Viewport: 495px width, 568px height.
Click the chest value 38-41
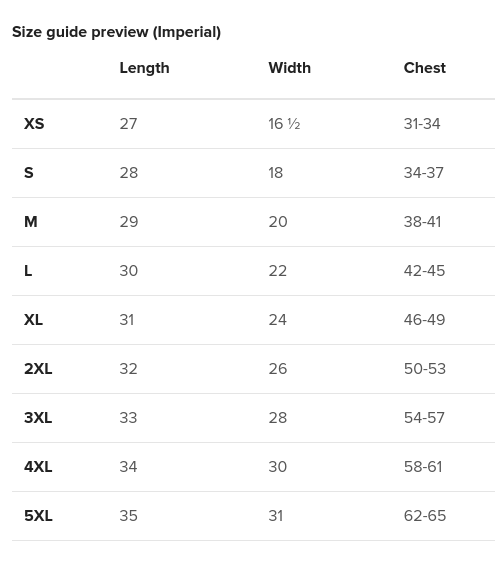422,222
